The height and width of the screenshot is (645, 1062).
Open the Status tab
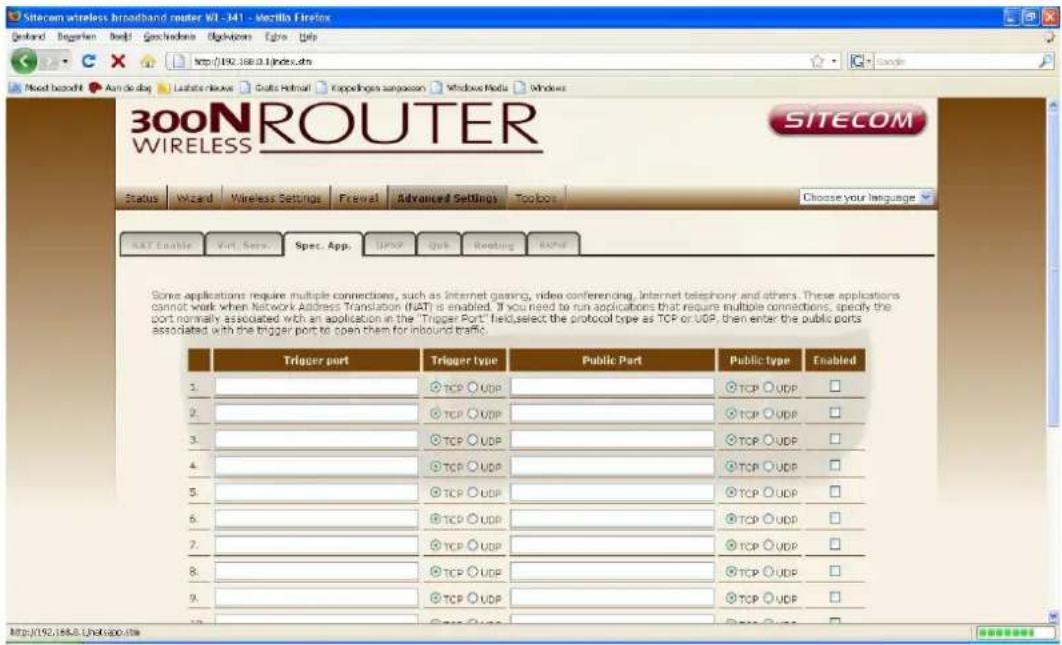(141, 199)
